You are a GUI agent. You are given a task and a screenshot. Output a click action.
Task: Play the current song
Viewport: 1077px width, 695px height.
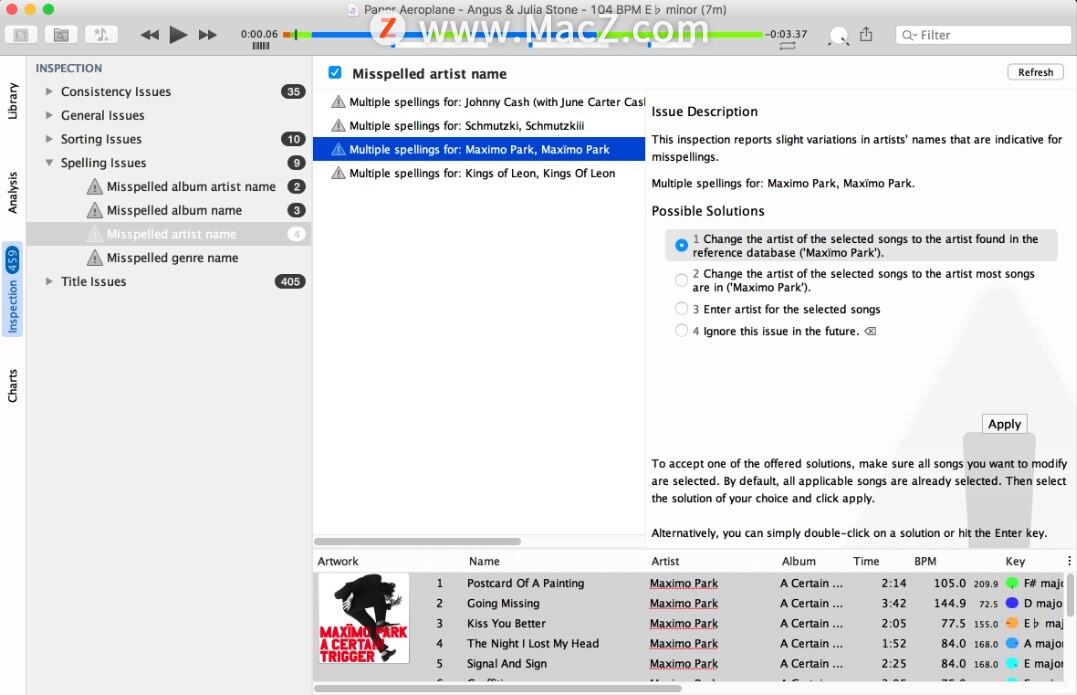pyautogui.click(x=178, y=34)
